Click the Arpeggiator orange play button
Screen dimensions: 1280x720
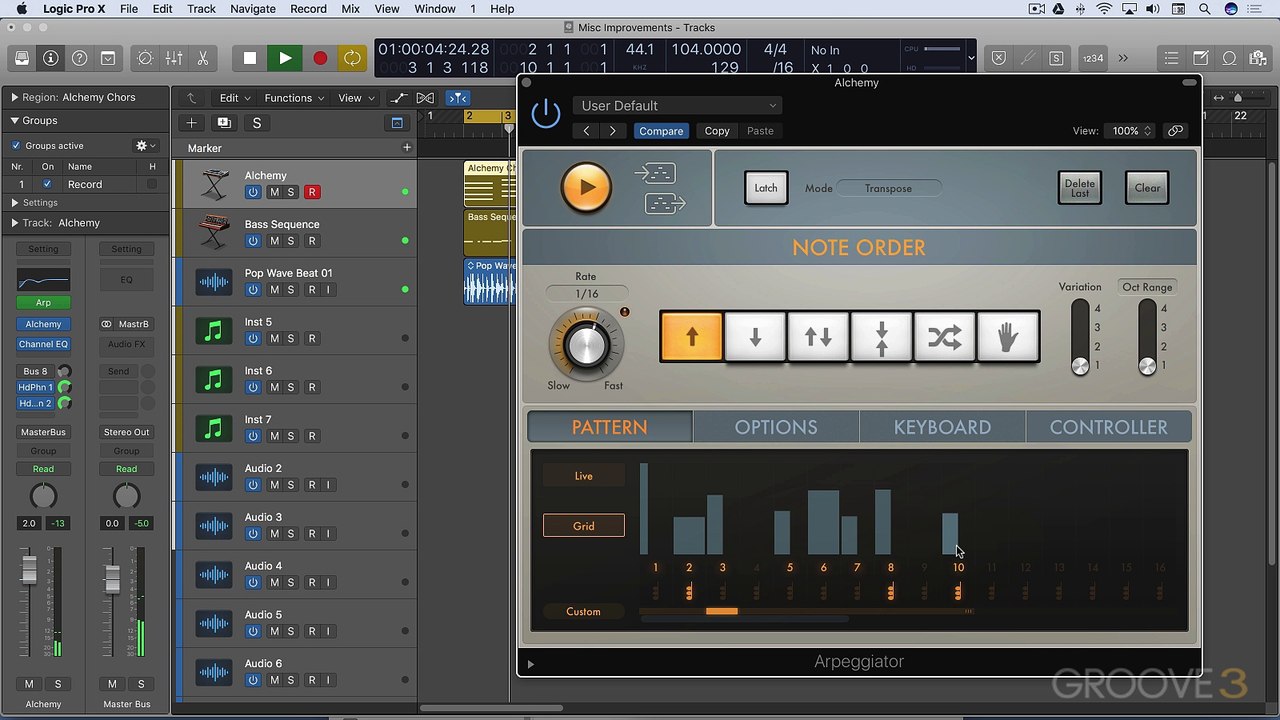click(586, 187)
